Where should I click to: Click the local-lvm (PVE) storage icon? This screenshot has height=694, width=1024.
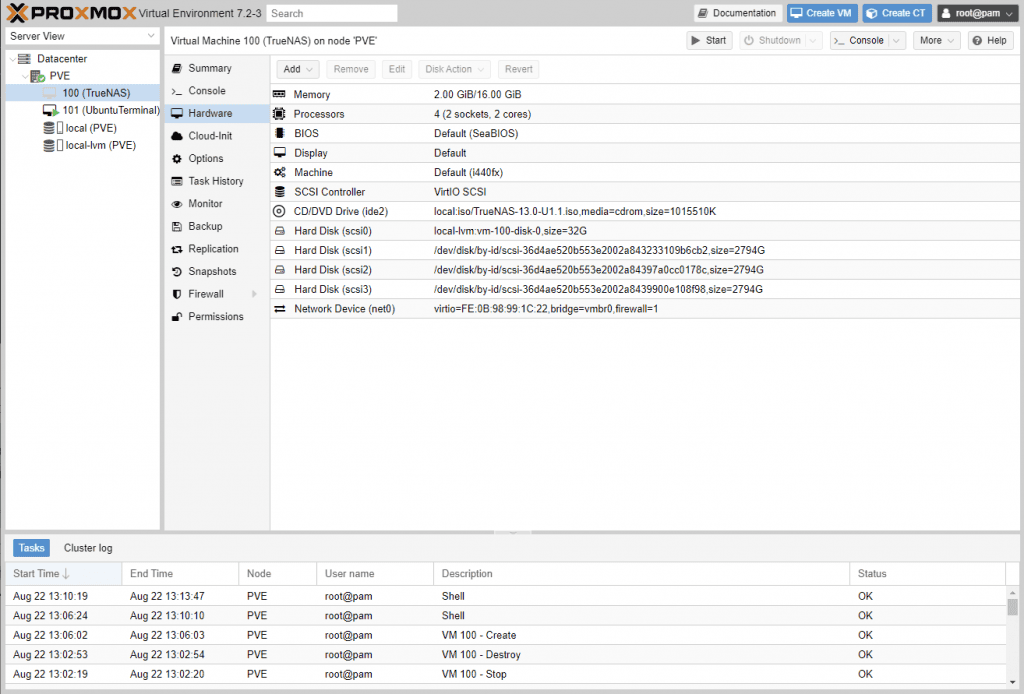click(48, 145)
